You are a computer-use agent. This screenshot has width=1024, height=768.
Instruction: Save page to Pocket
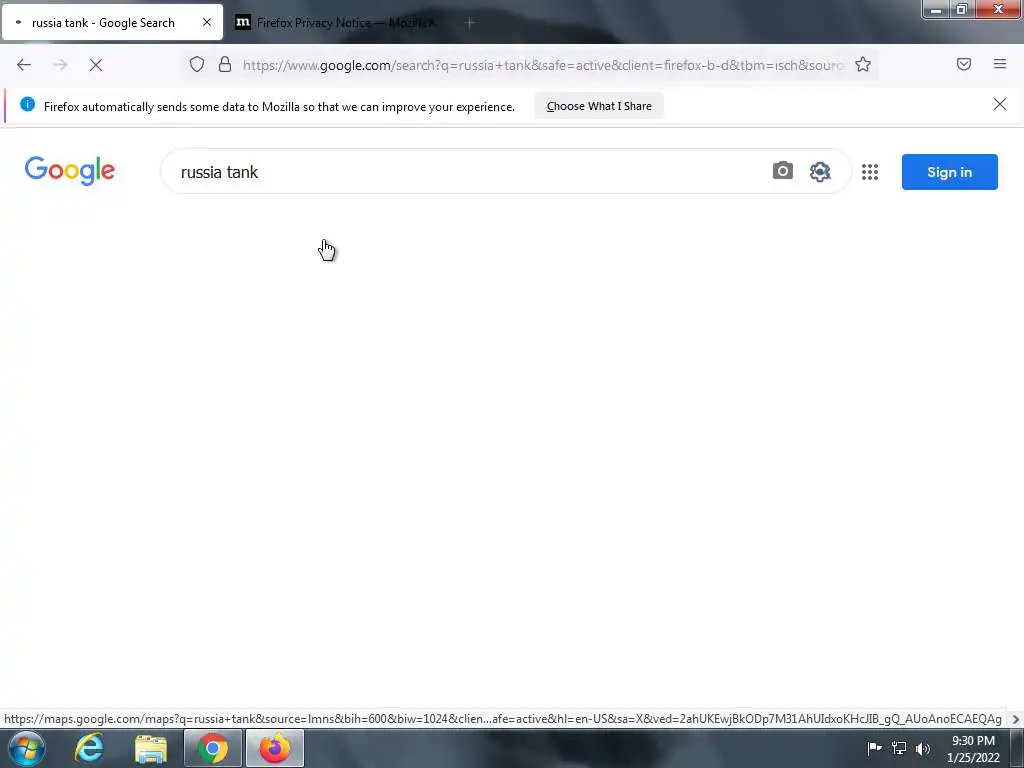(x=963, y=64)
